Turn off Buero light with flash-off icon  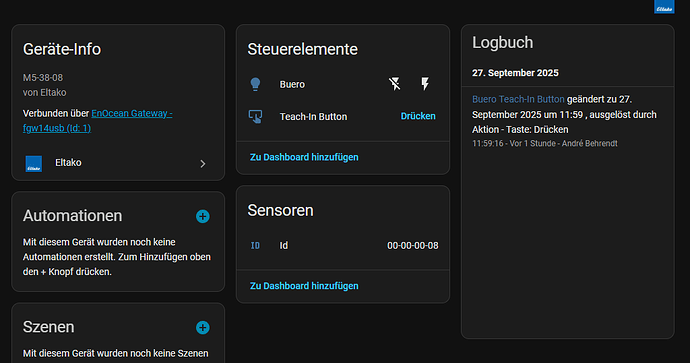pos(395,84)
